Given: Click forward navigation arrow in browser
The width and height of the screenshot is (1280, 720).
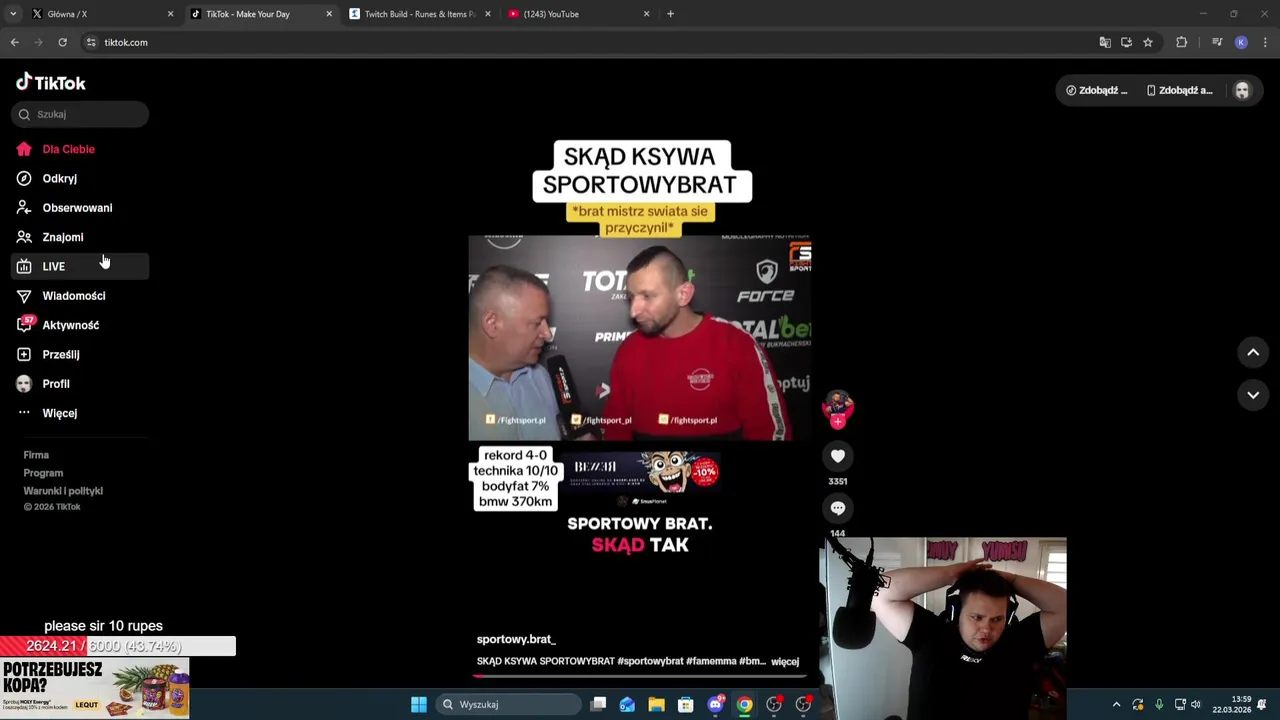Looking at the screenshot, I should coord(38,42).
